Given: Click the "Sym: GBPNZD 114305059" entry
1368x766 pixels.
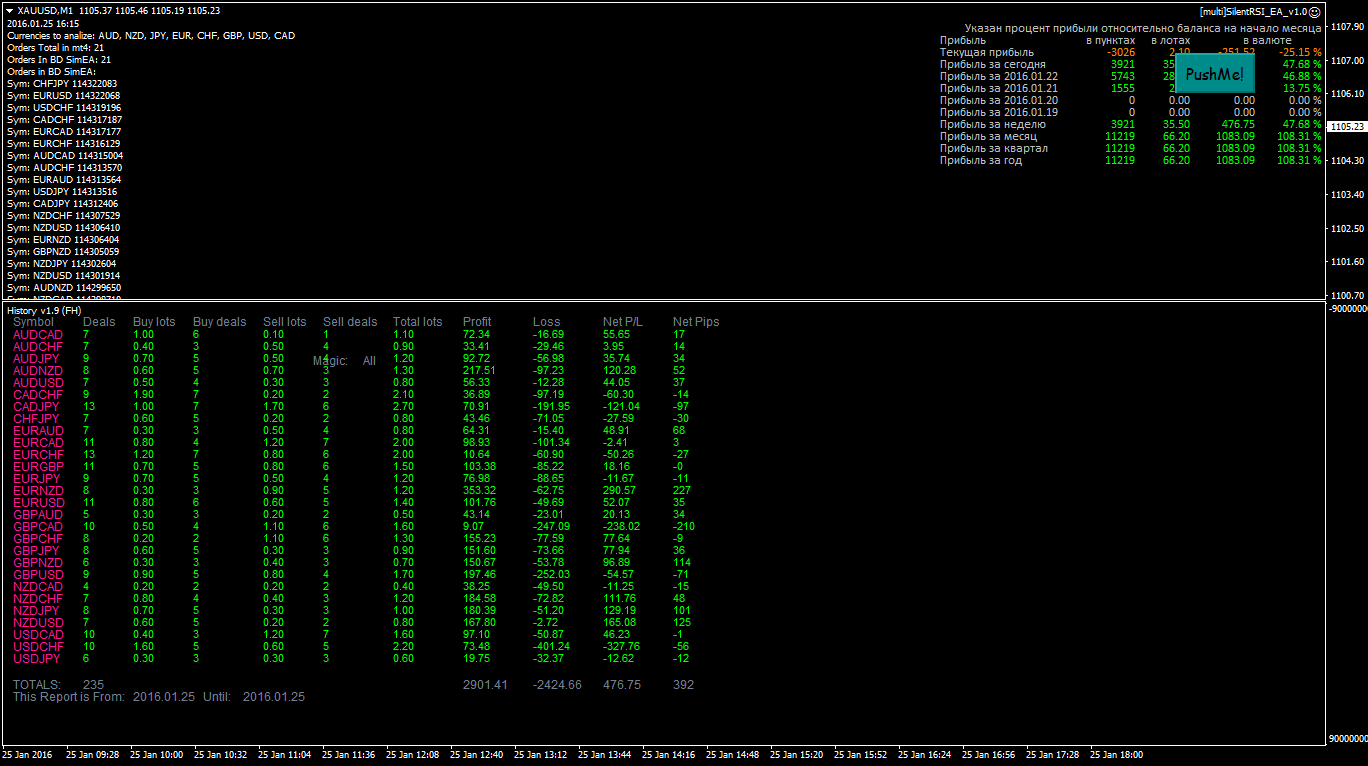Looking at the screenshot, I should 63,252.
